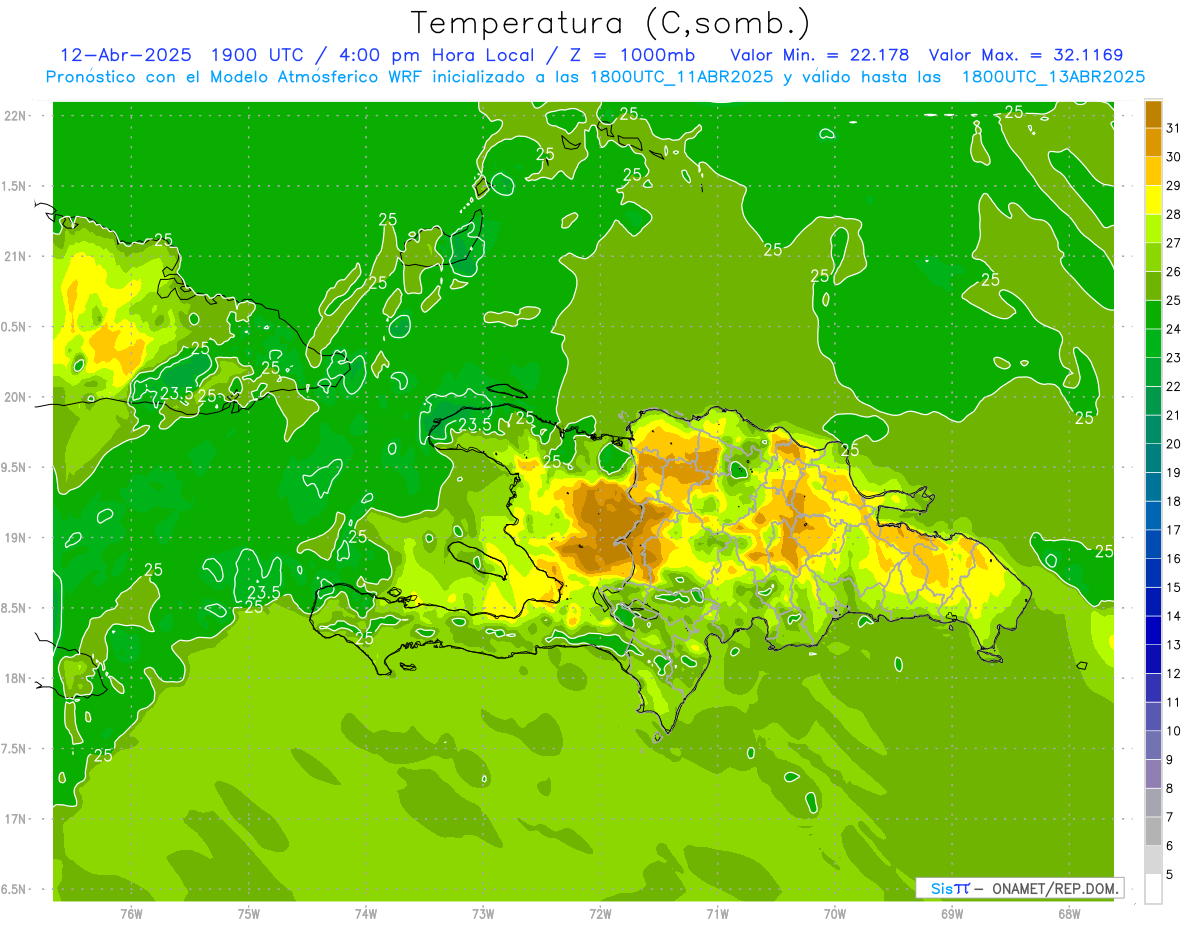Click the "17N" latitude axis label
The image size is (1200, 927).
(x=16, y=819)
